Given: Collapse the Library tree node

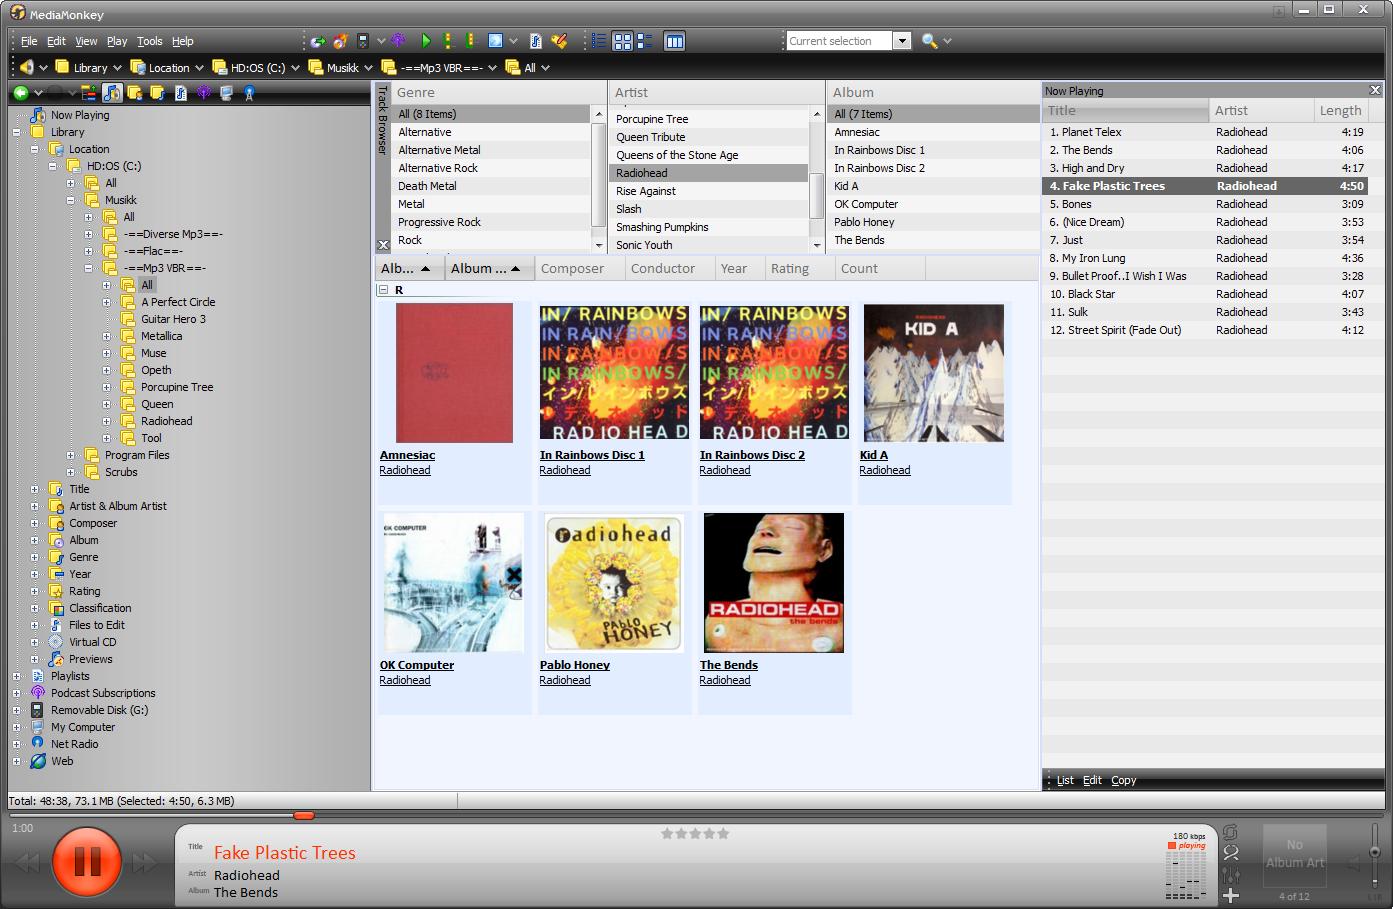Looking at the screenshot, I should [x=16, y=132].
